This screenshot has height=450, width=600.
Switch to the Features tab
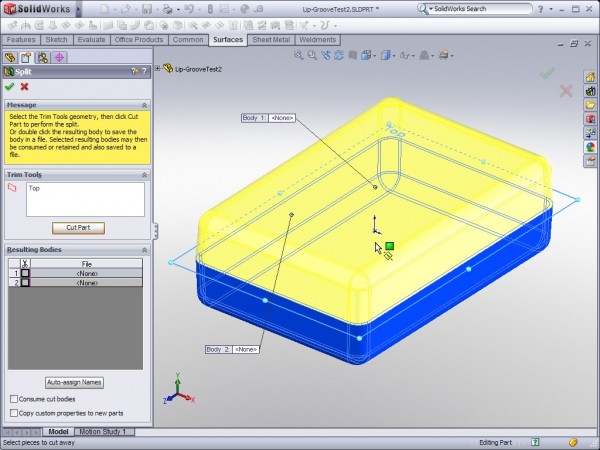(x=21, y=40)
